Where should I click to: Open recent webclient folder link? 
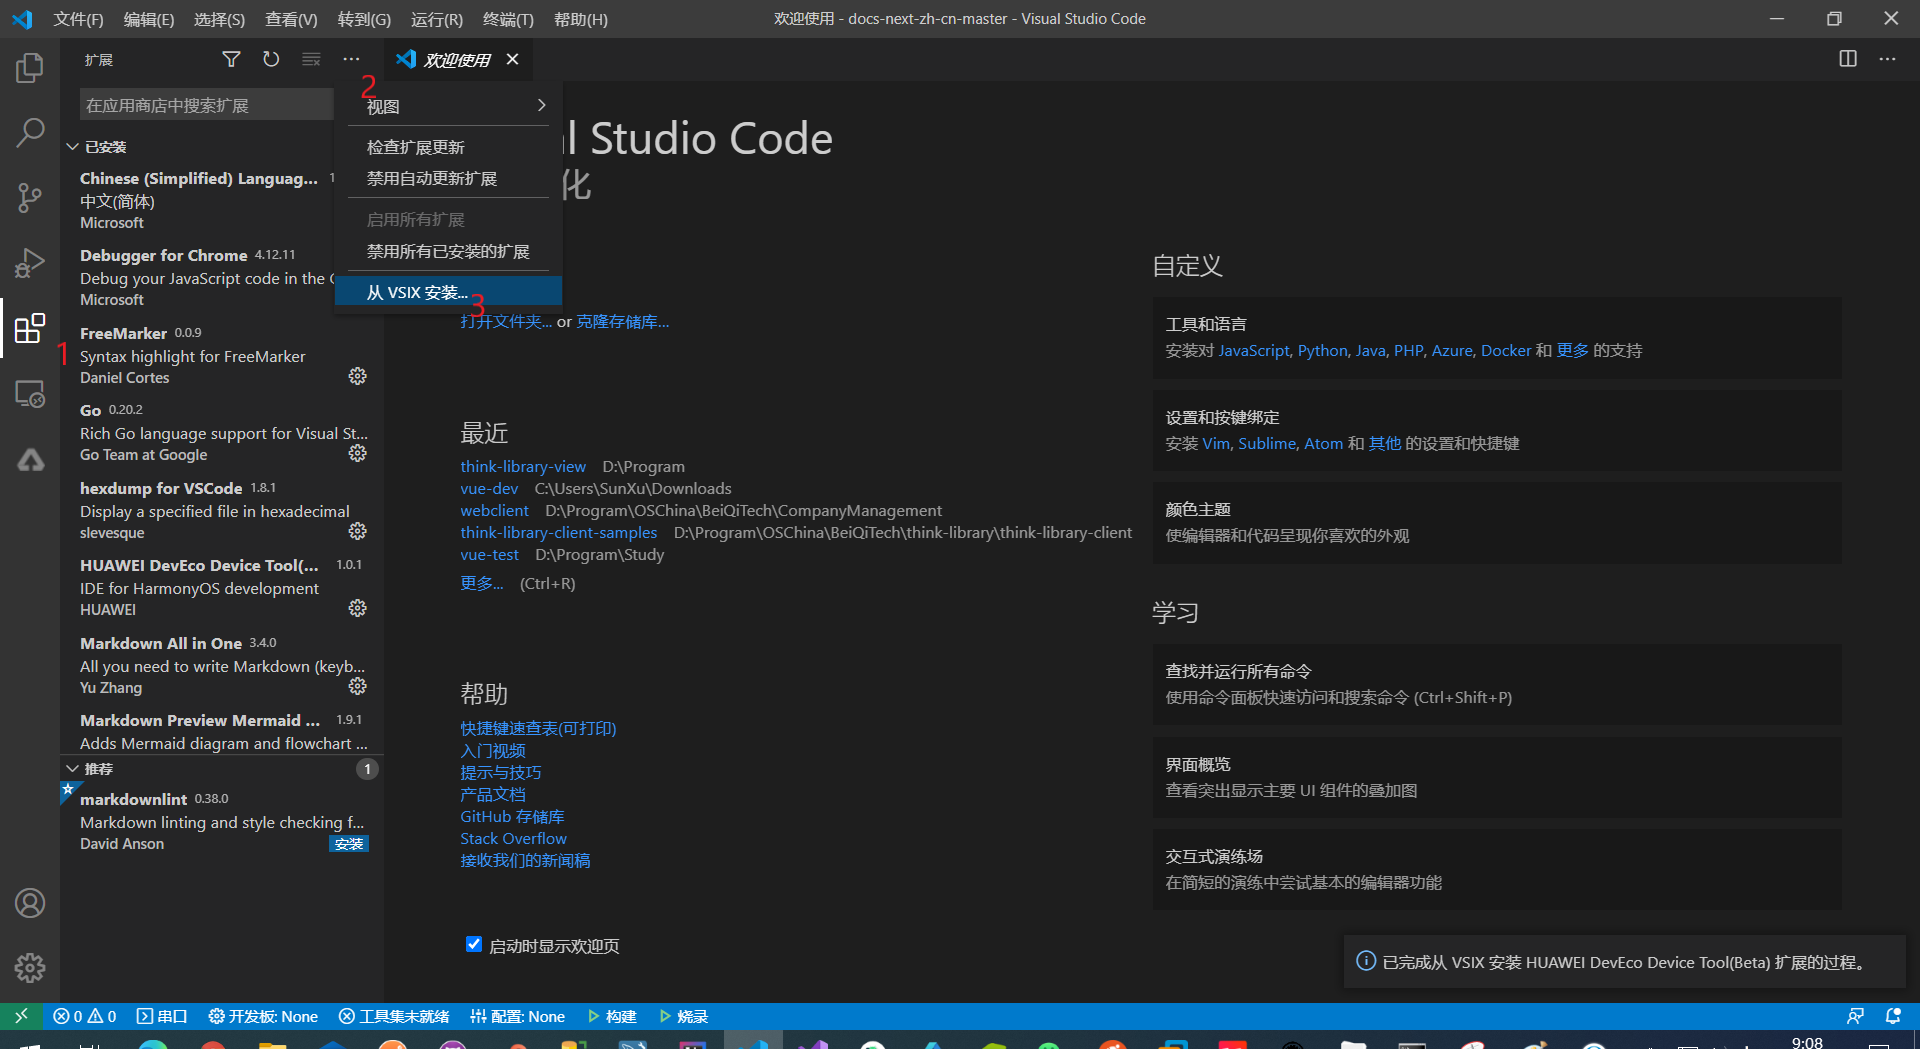click(x=494, y=511)
